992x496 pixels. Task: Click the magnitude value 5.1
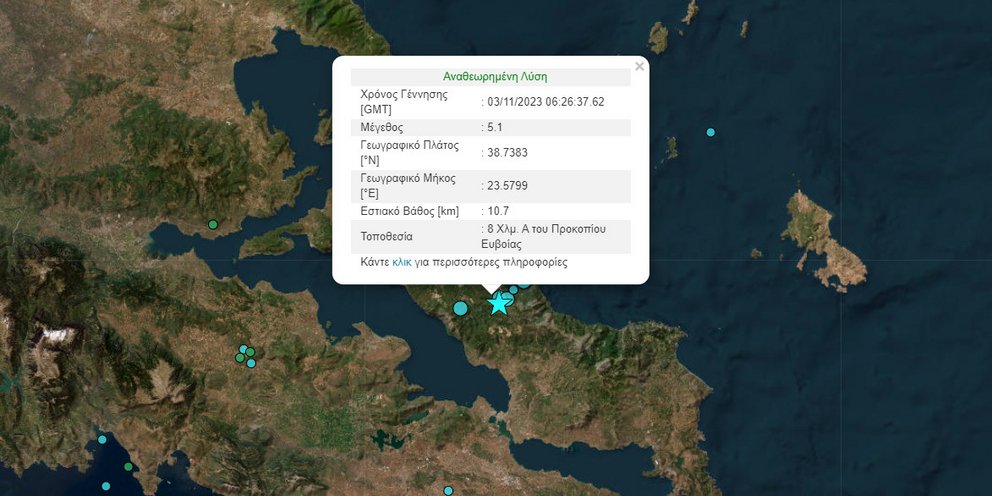[495, 128]
